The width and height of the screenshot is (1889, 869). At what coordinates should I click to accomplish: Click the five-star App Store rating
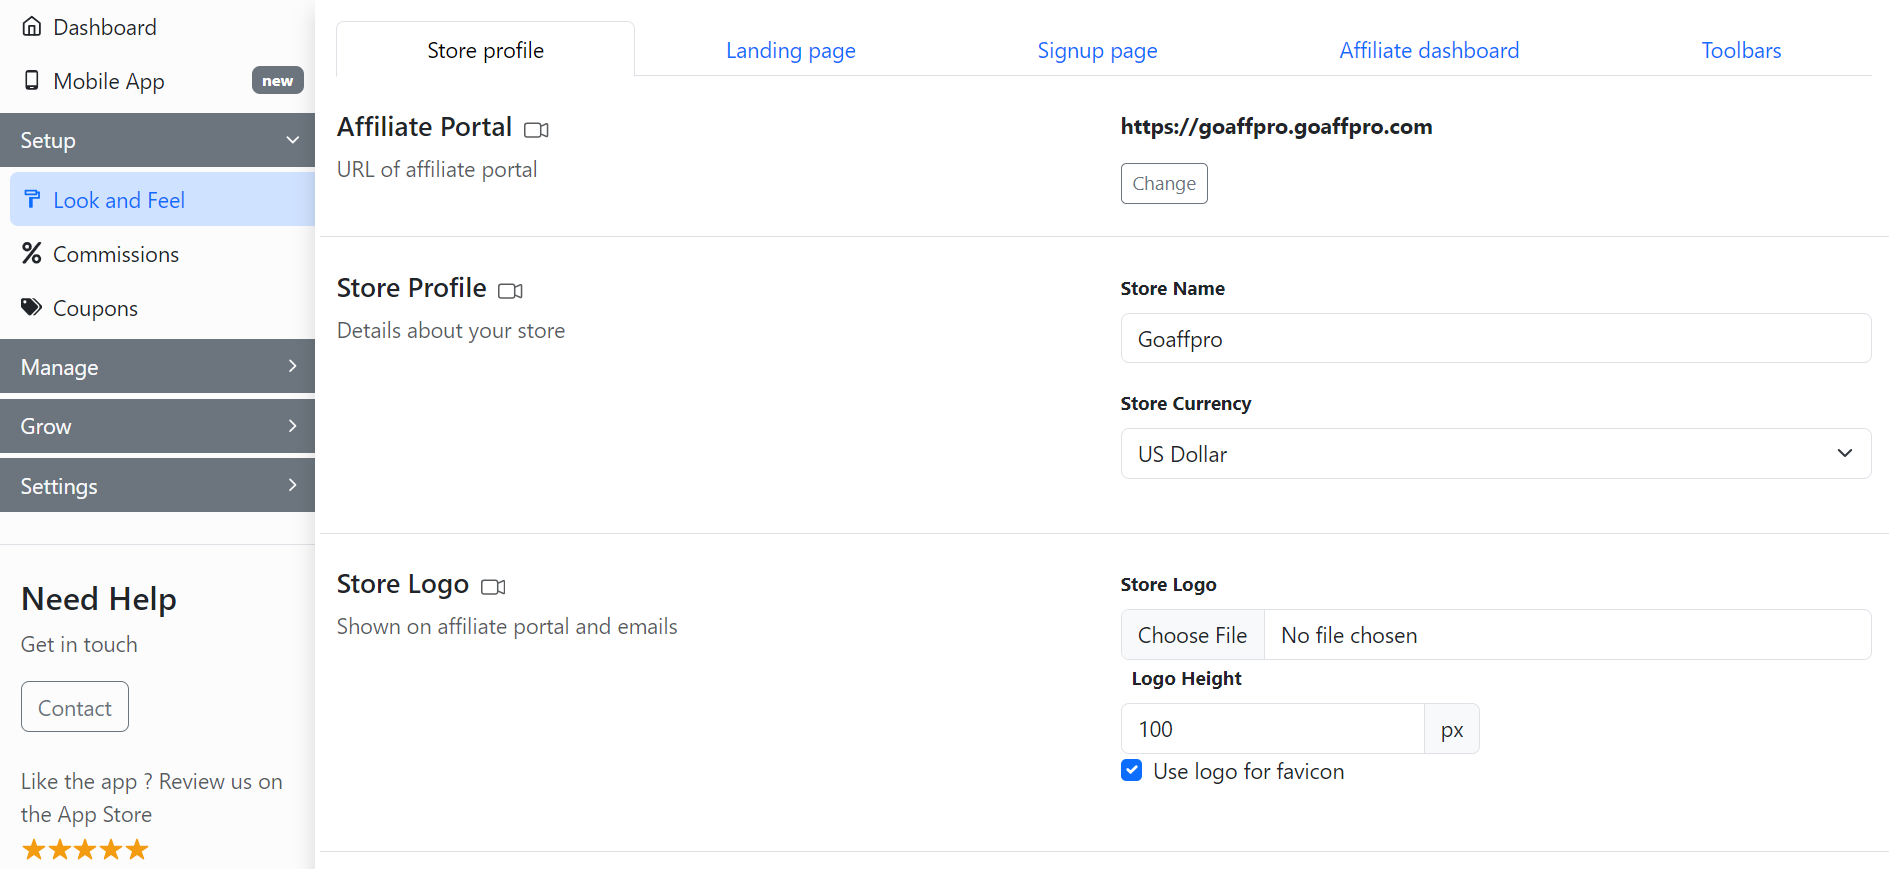click(85, 850)
